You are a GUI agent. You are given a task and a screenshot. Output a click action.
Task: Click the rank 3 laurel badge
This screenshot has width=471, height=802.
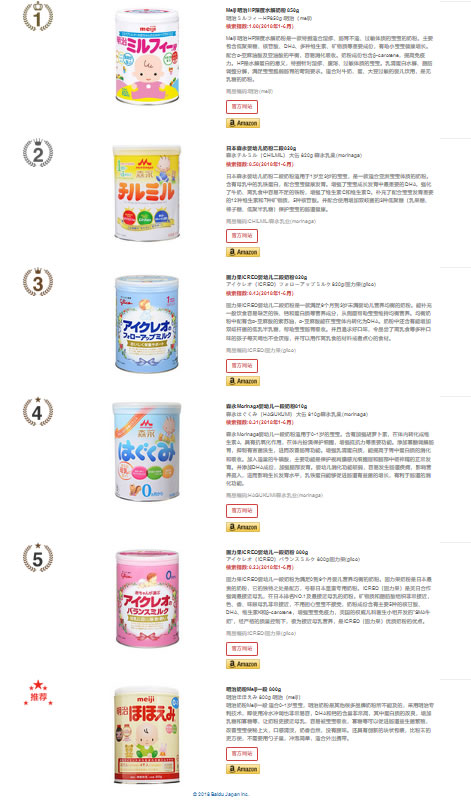click(x=38, y=281)
